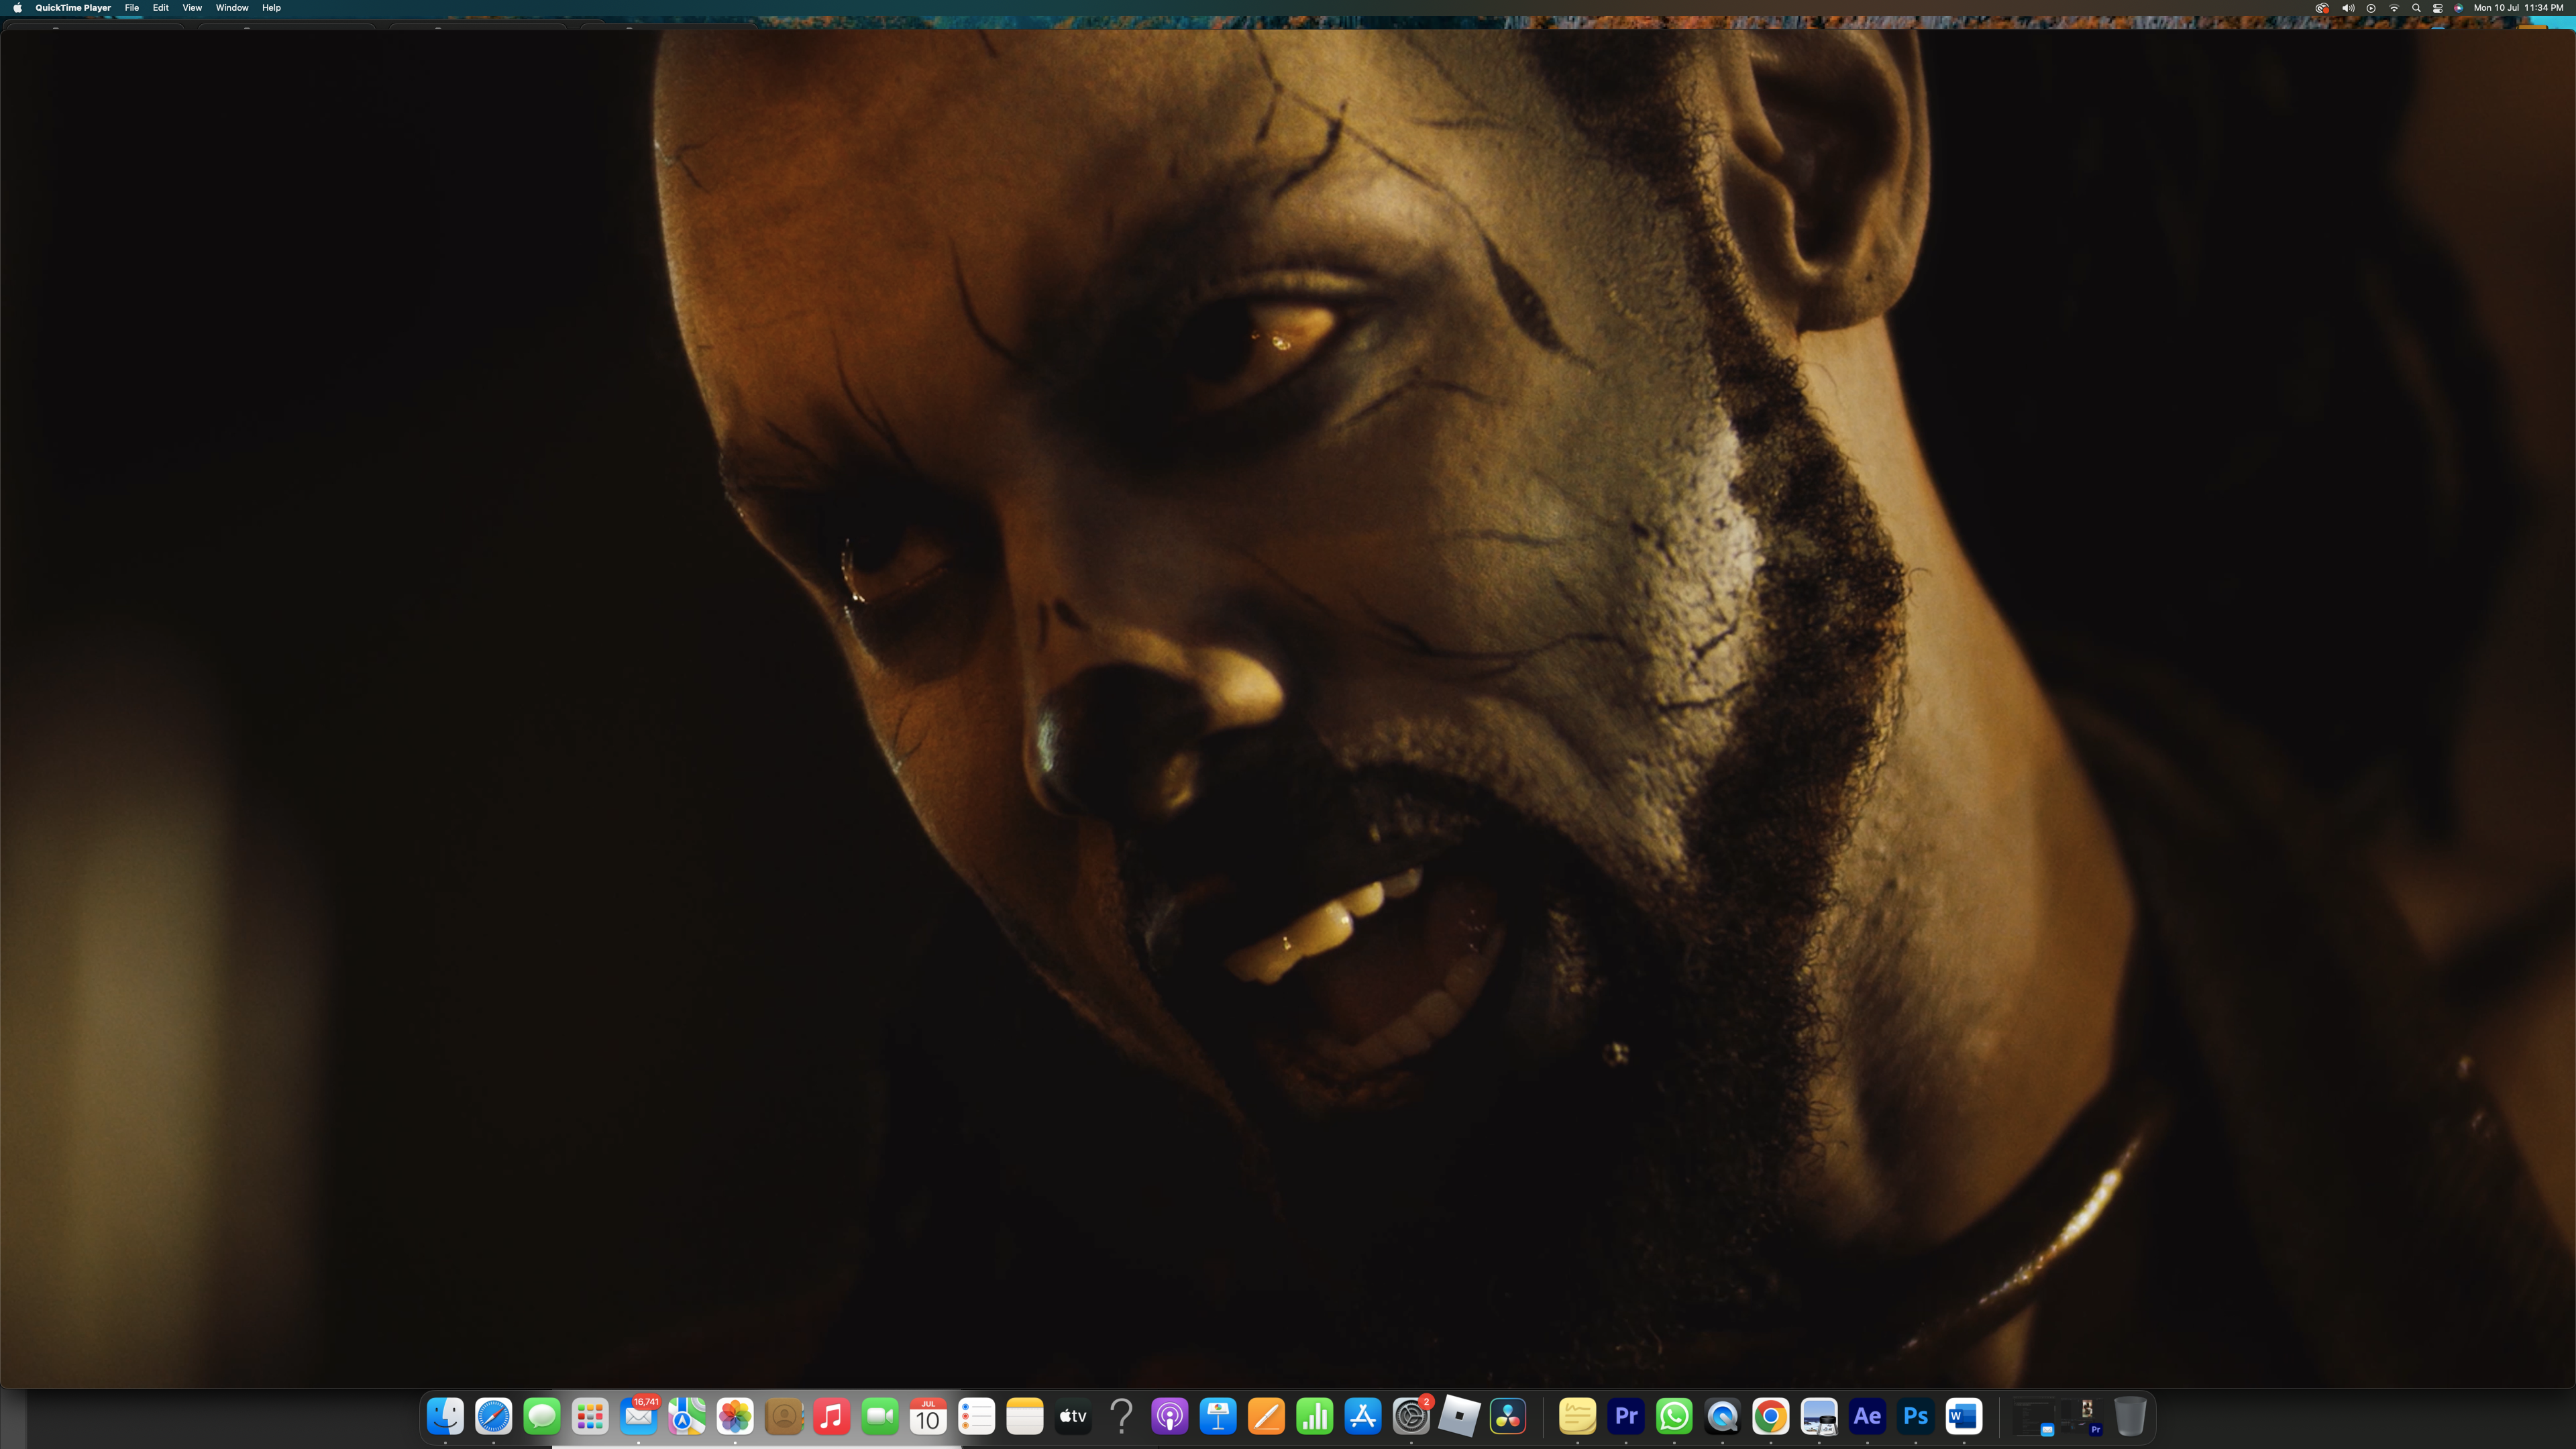The height and width of the screenshot is (1449, 2576).
Task: Open the View menu
Action: [192, 8]
